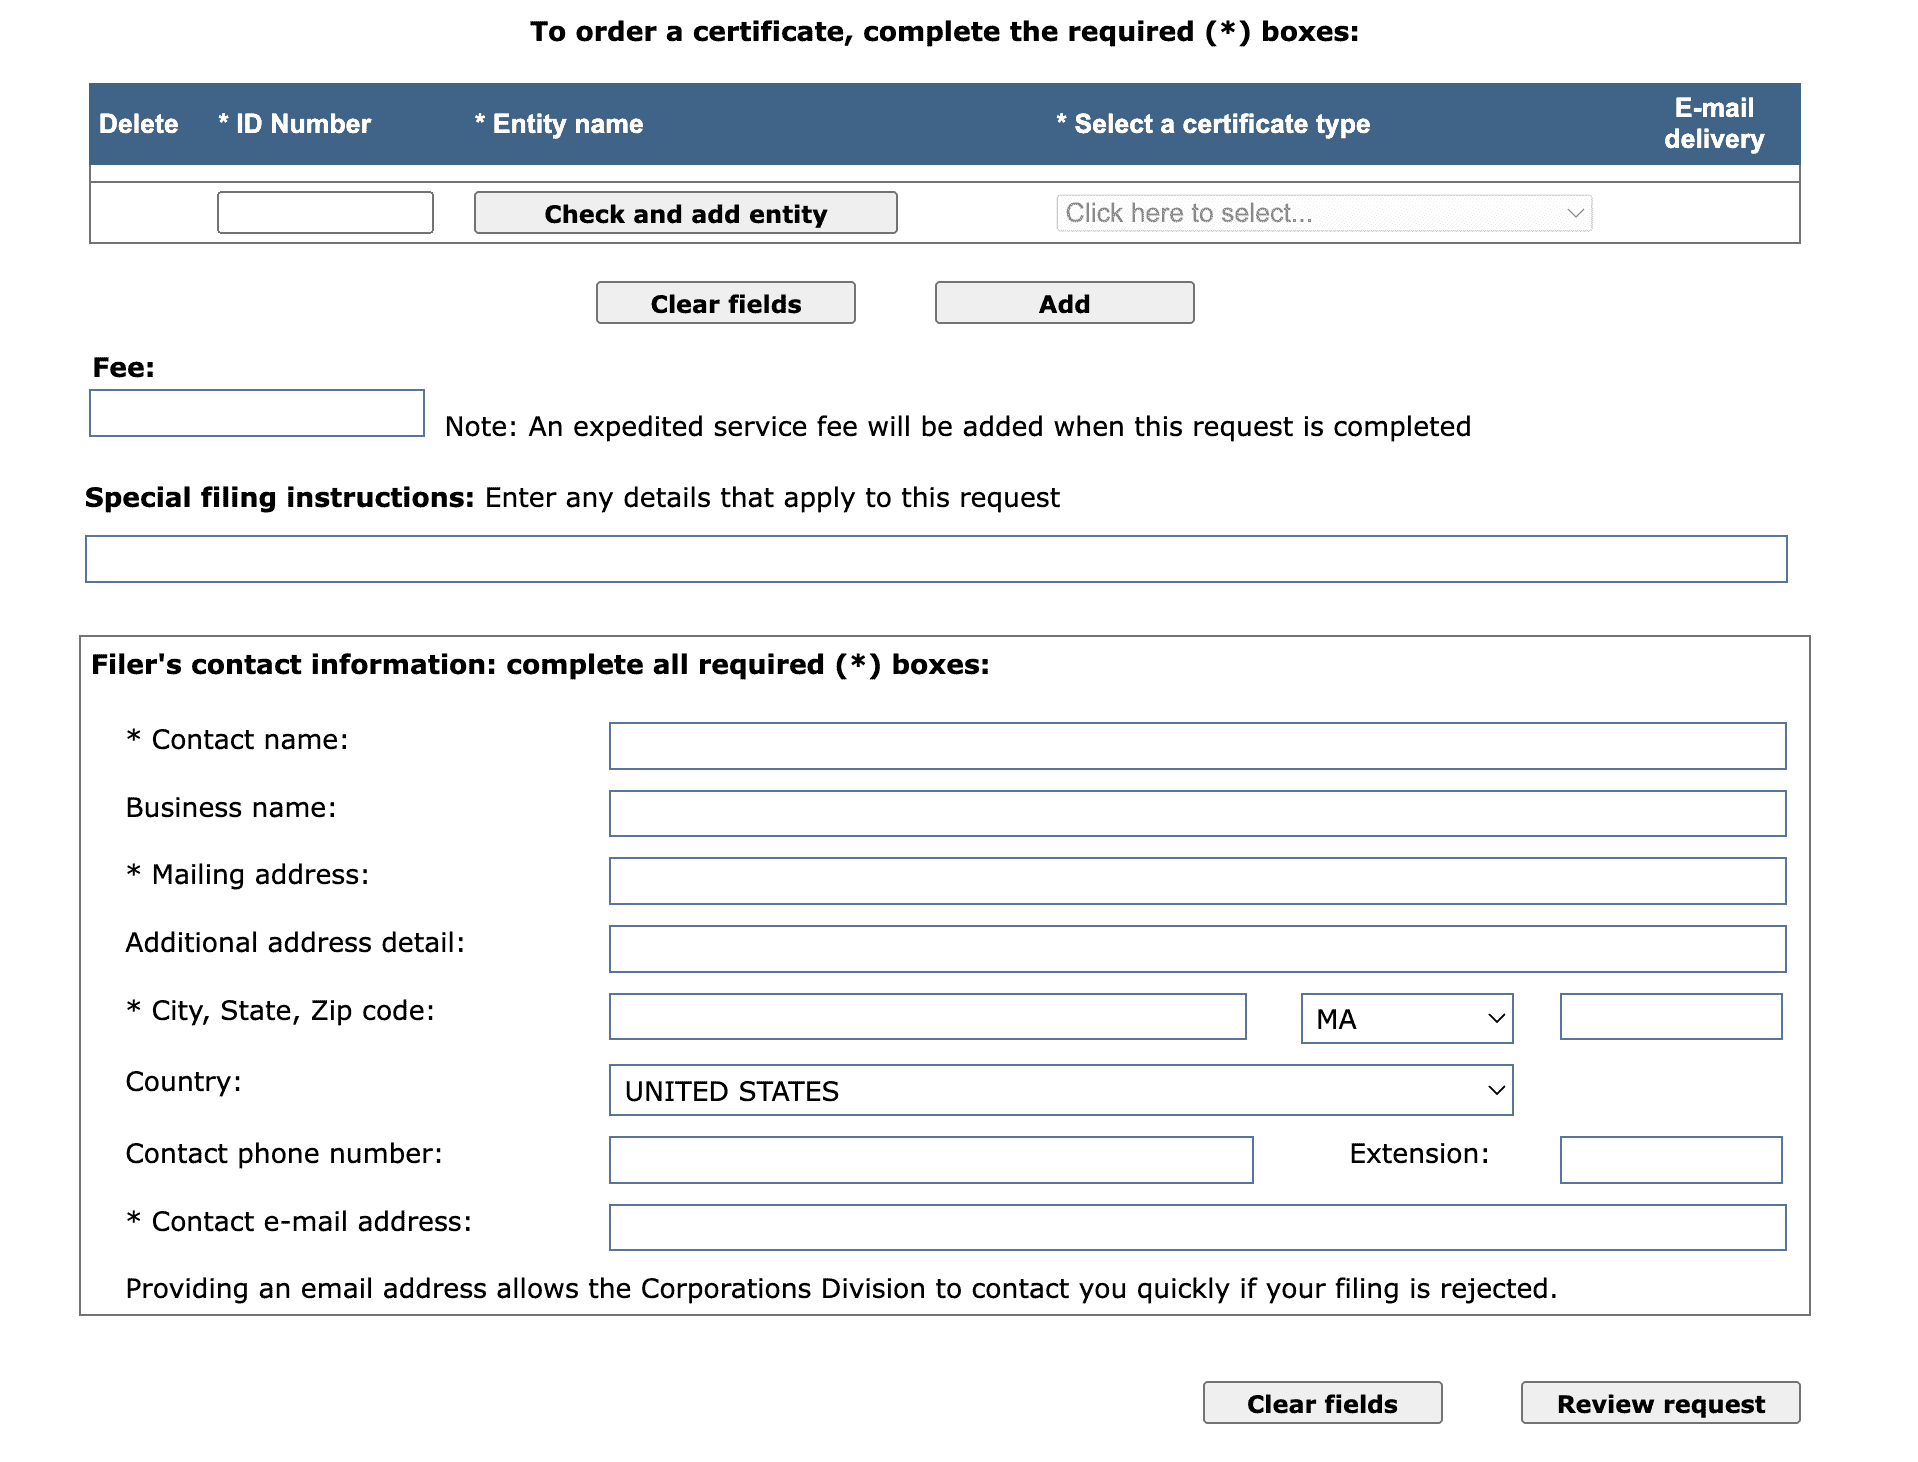This screenshot has width=1918, height=1462.
Task: Click the Contact phone number field
Action: [x=929, y=1159]
